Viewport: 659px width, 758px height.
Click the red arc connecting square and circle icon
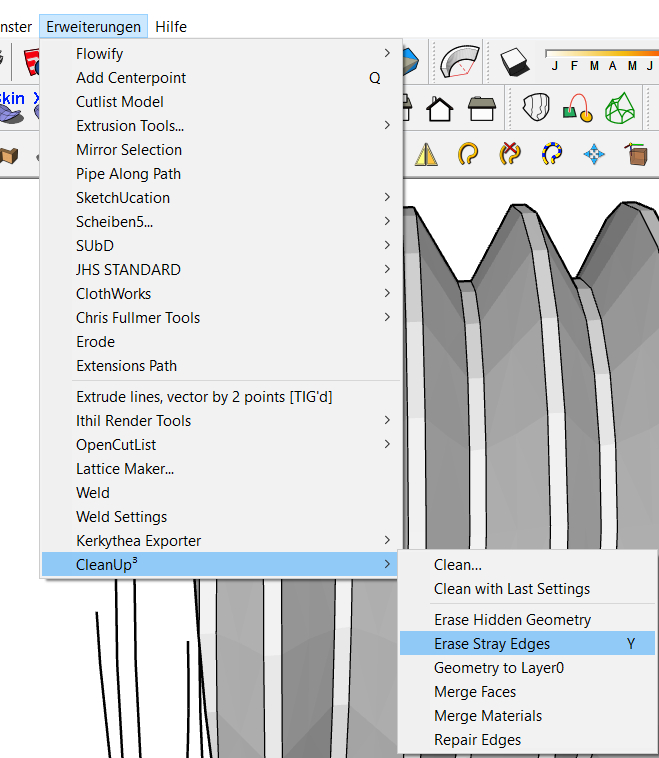coord(580,107)
